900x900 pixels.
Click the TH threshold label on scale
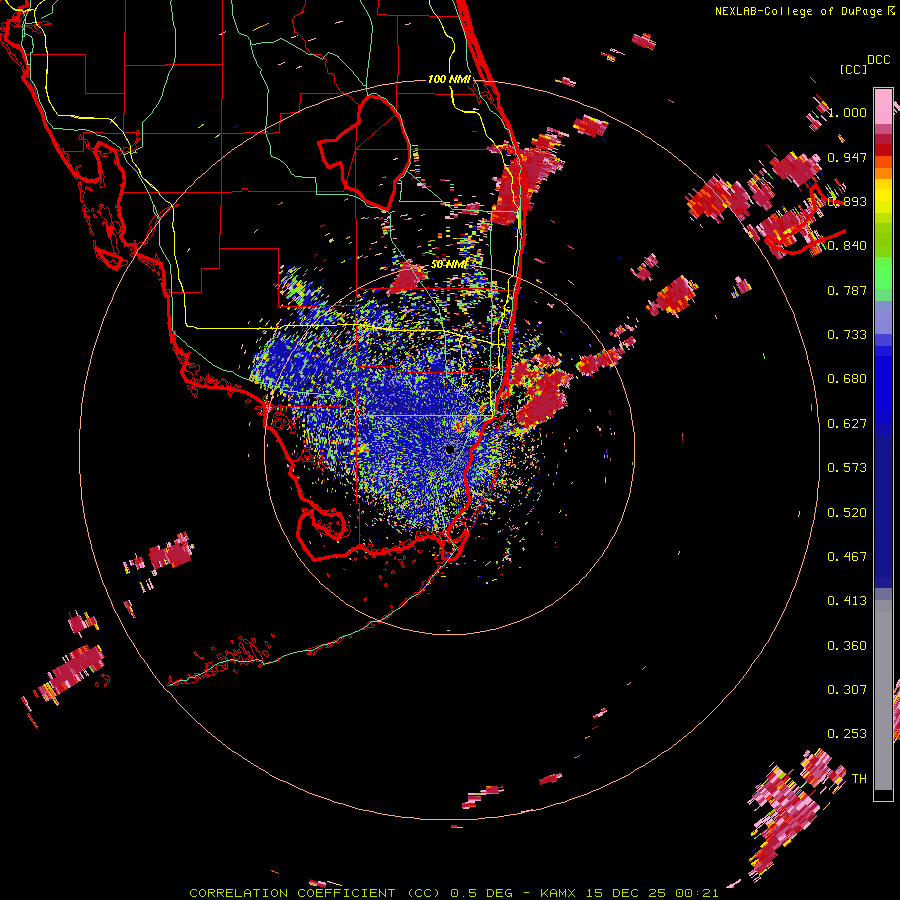click(x=859, y=779)
